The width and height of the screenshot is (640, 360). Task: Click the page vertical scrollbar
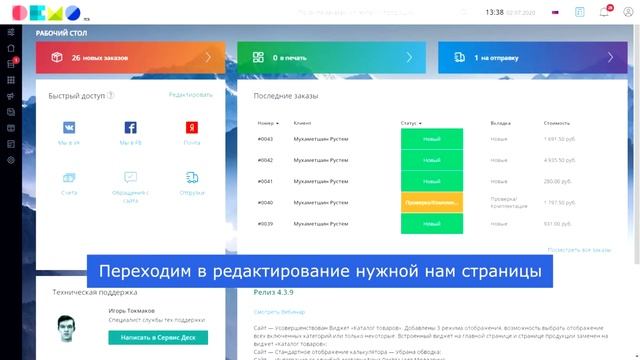click(637, 143)
